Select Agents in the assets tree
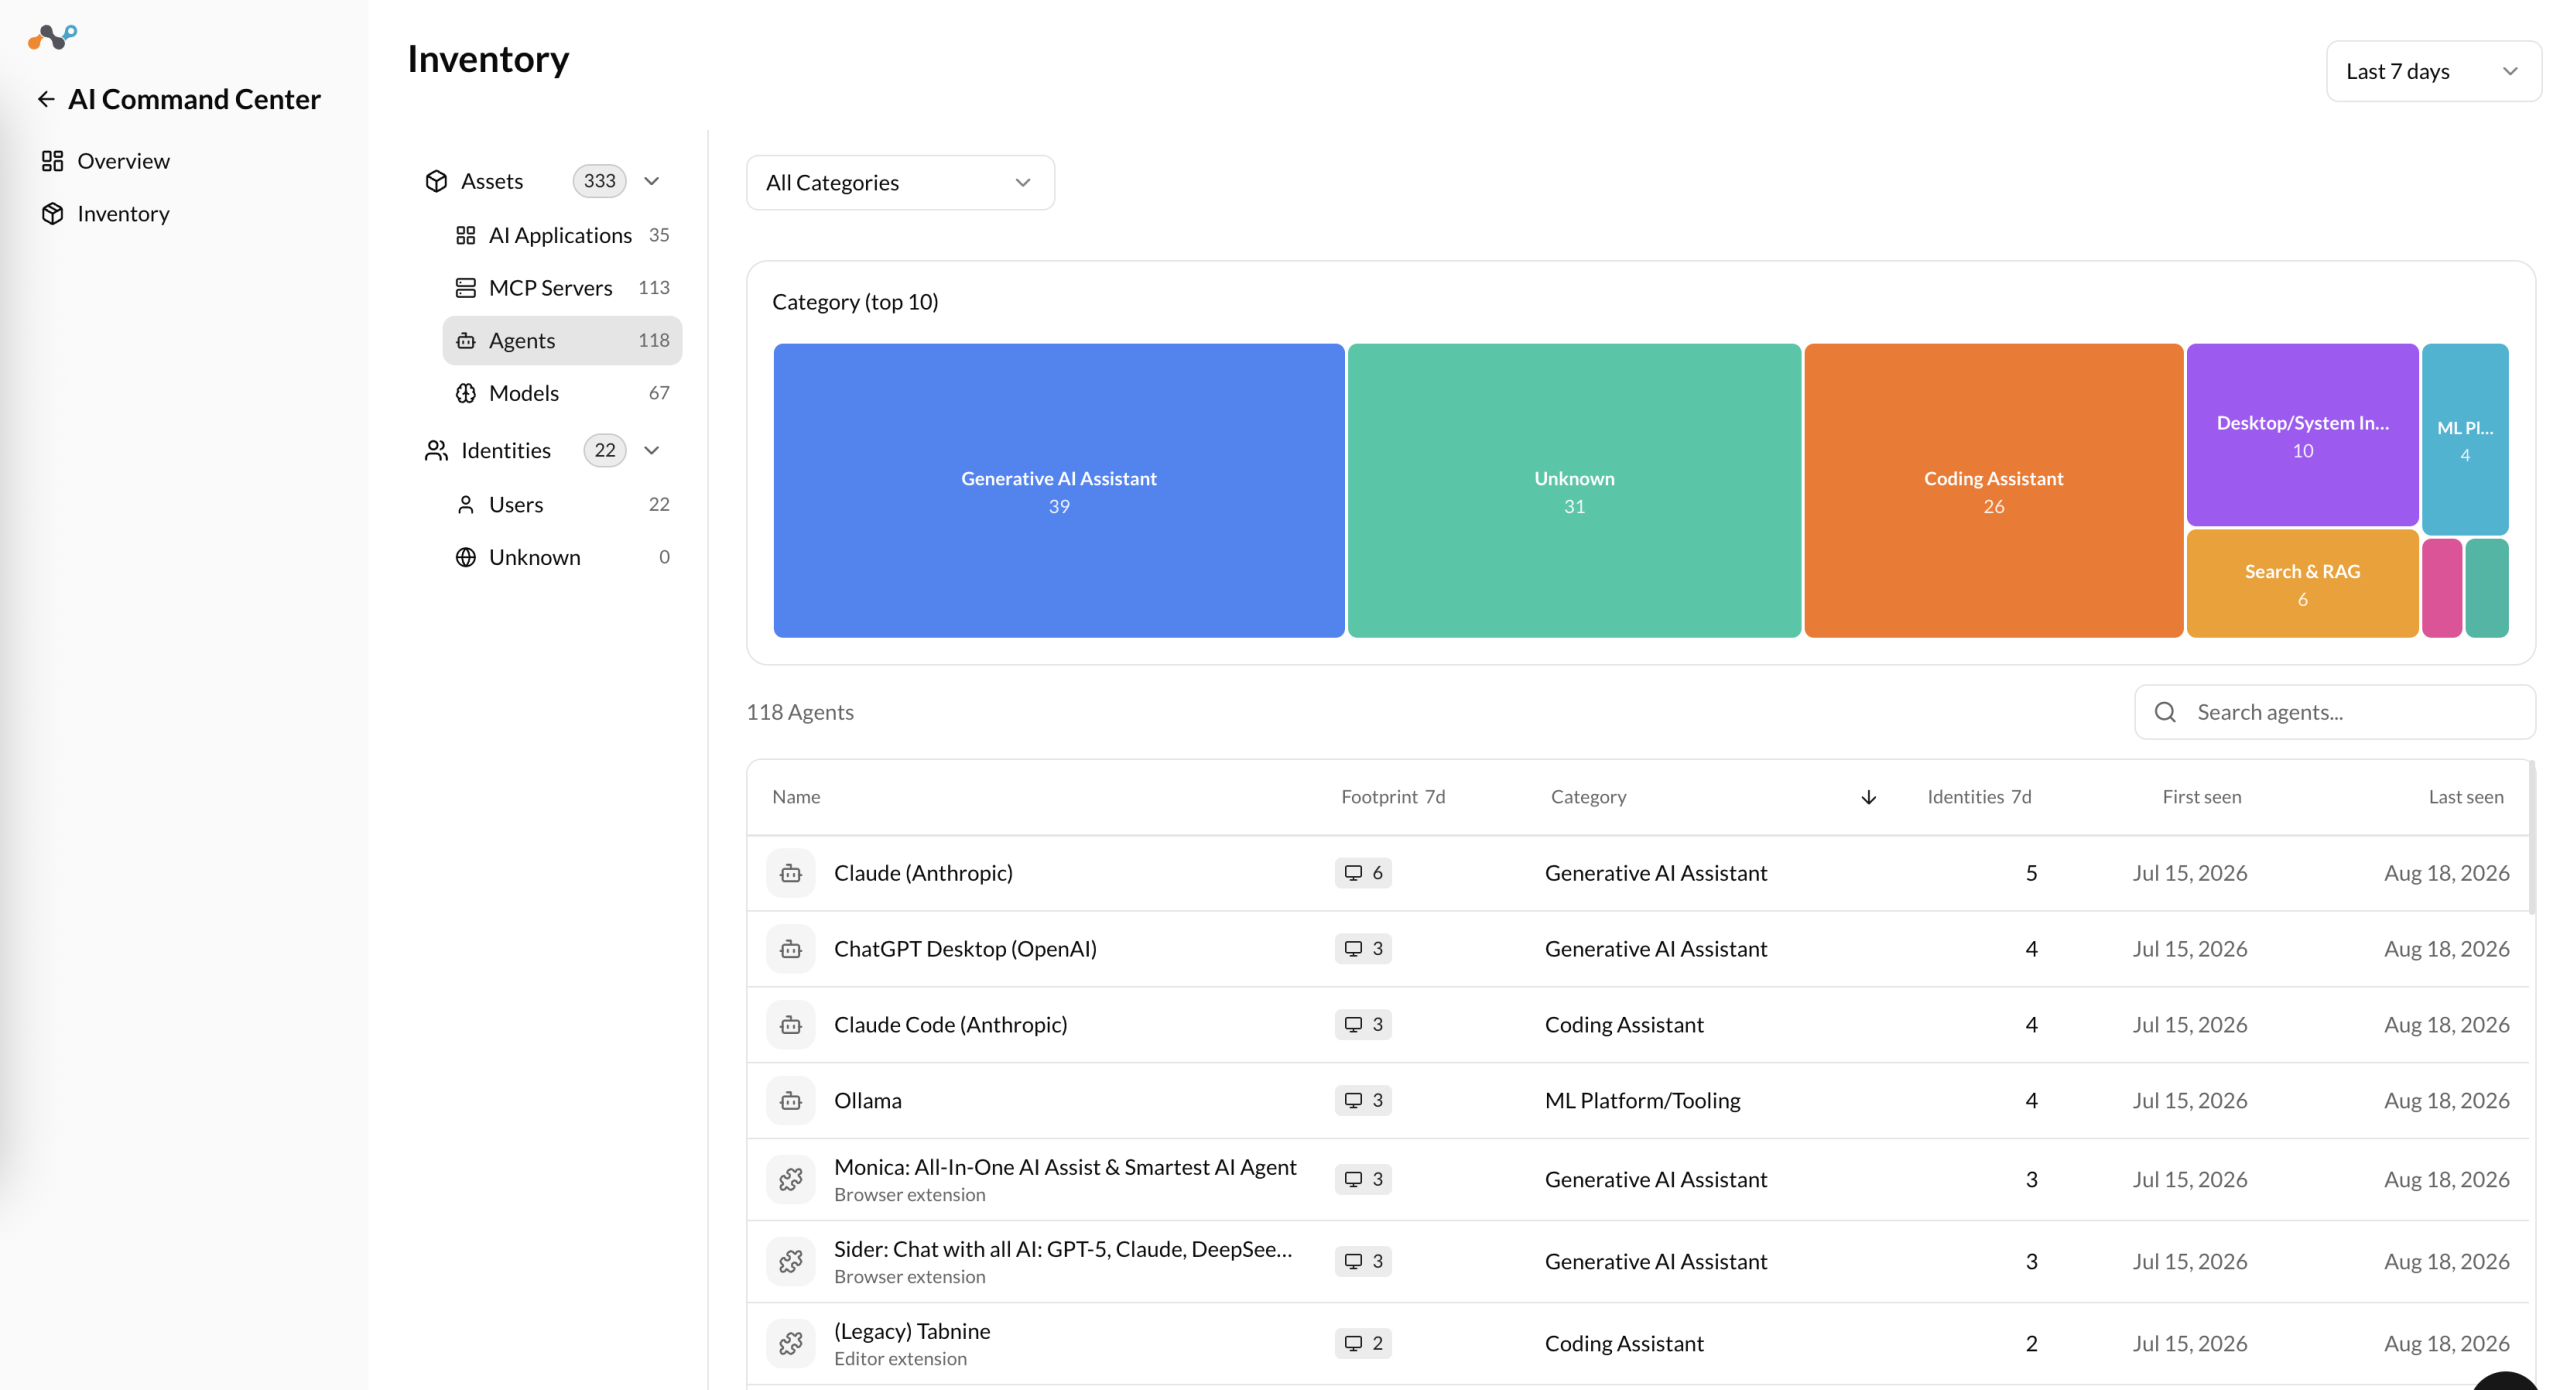 coord(562,341)
